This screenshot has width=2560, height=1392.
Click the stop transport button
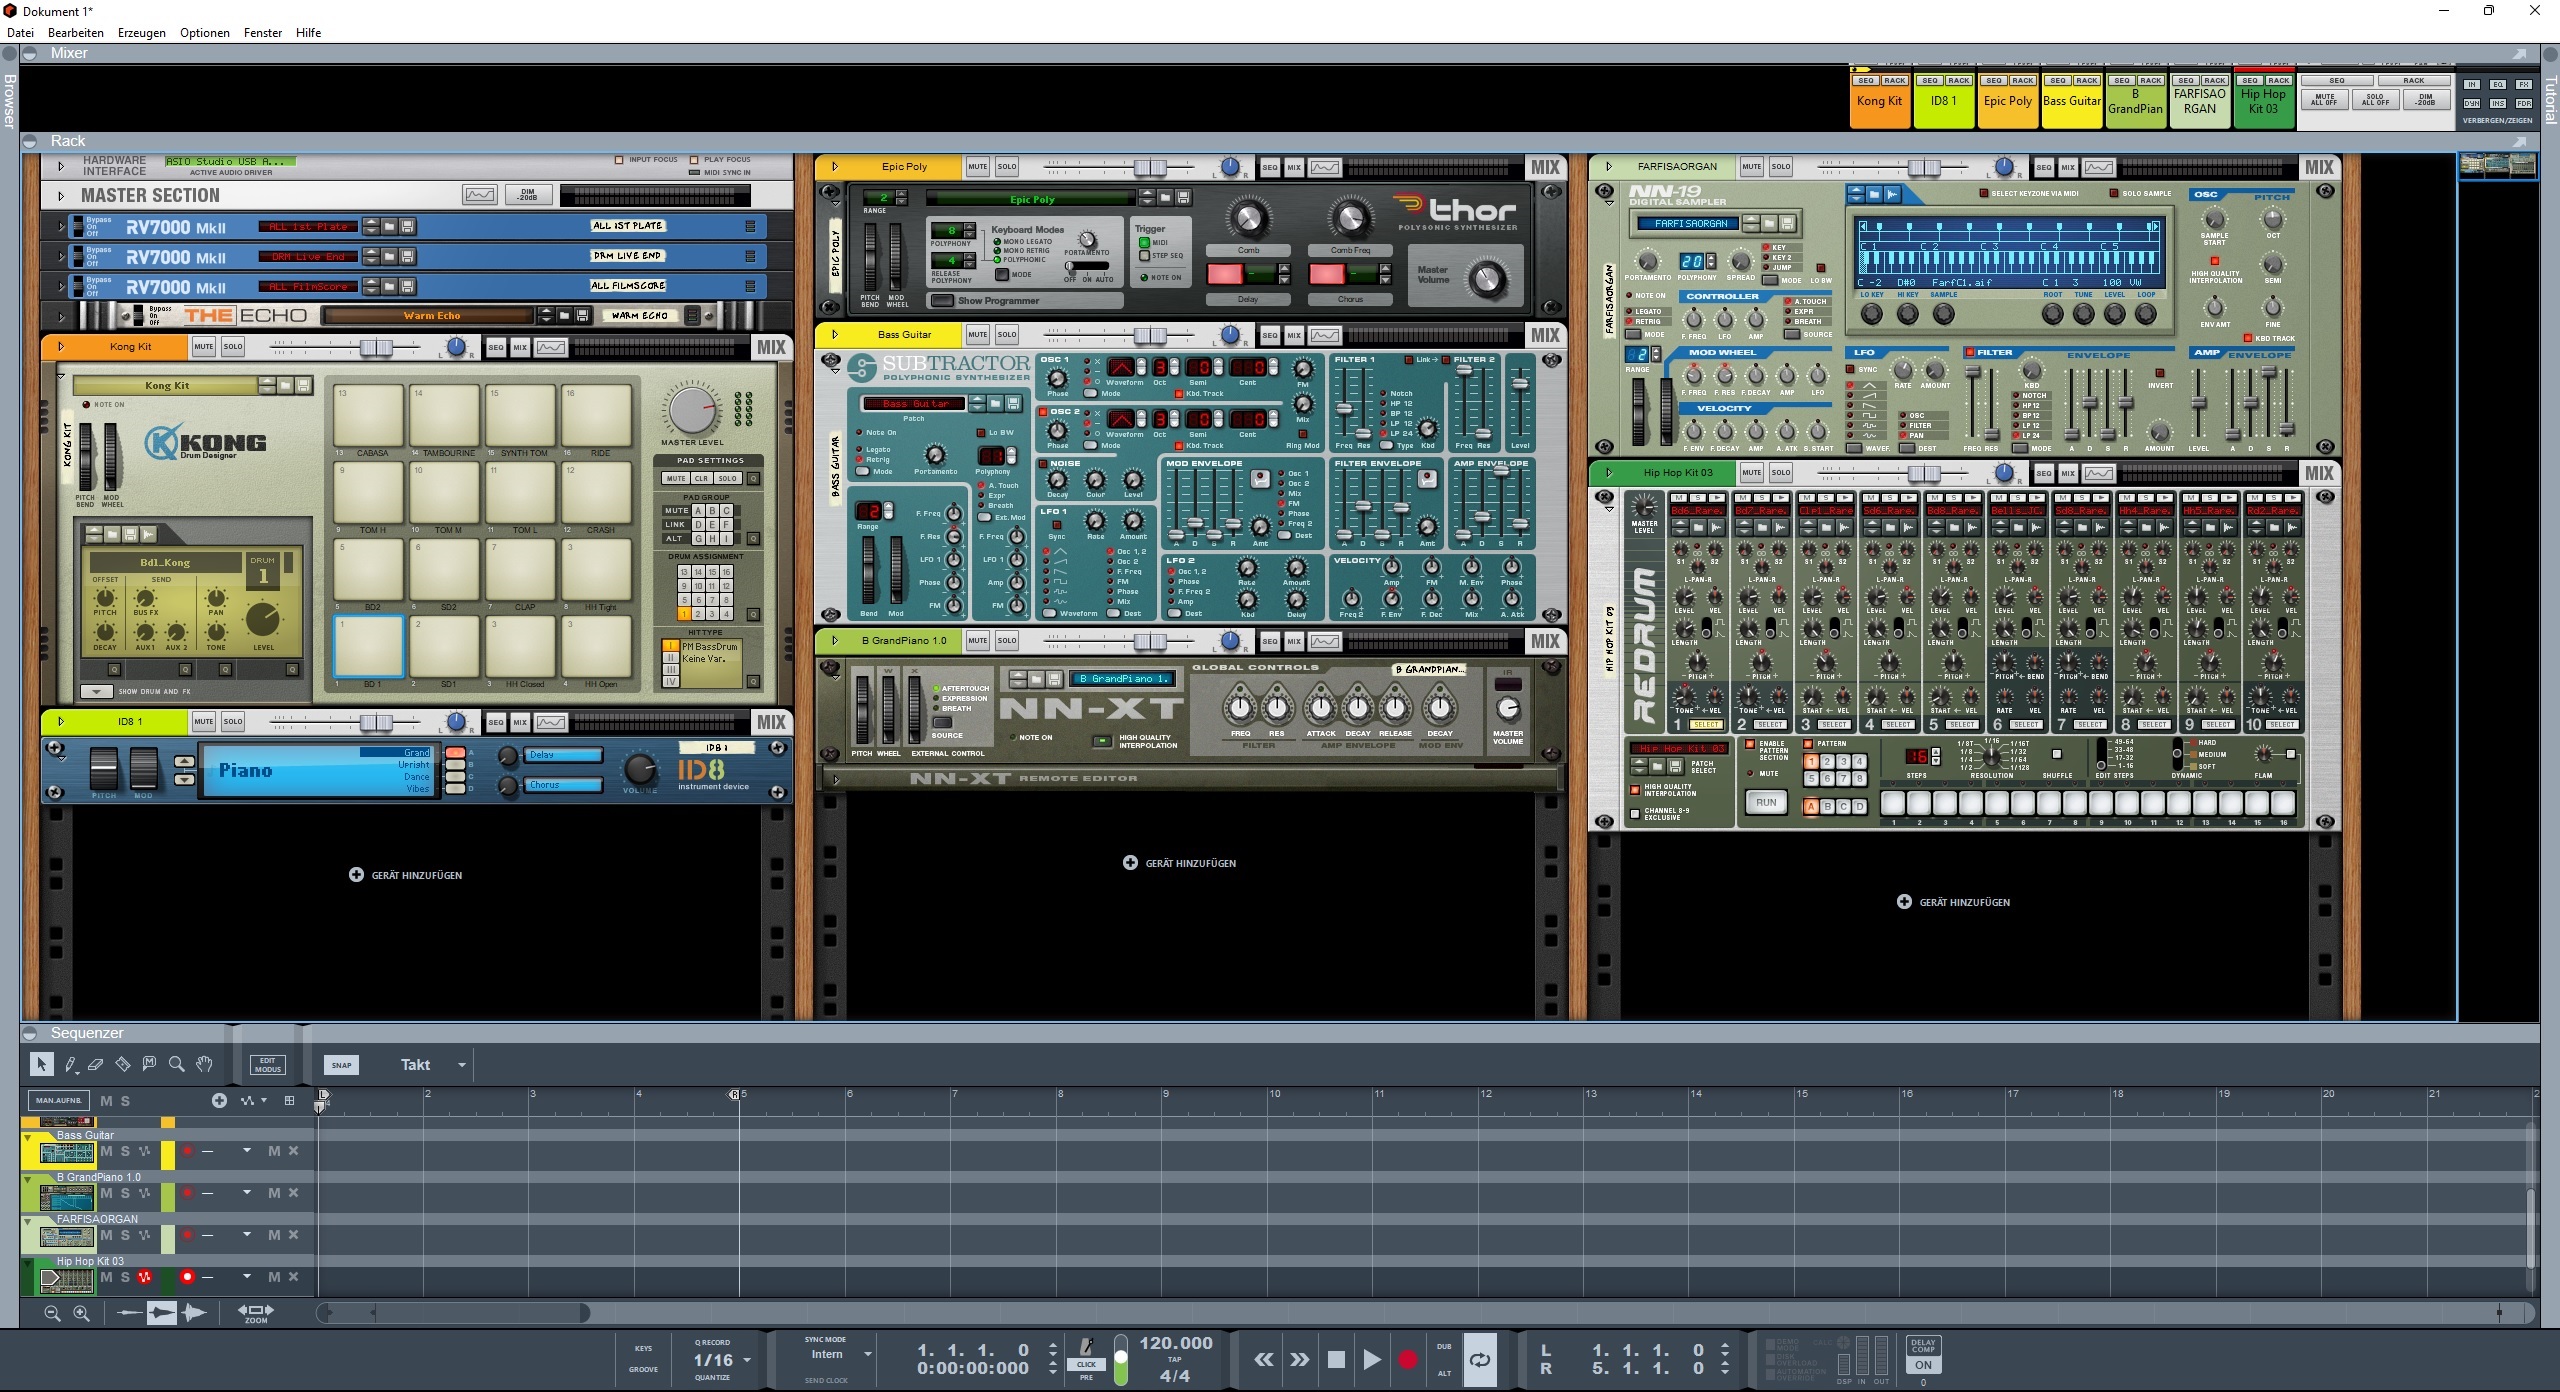1336,1359
